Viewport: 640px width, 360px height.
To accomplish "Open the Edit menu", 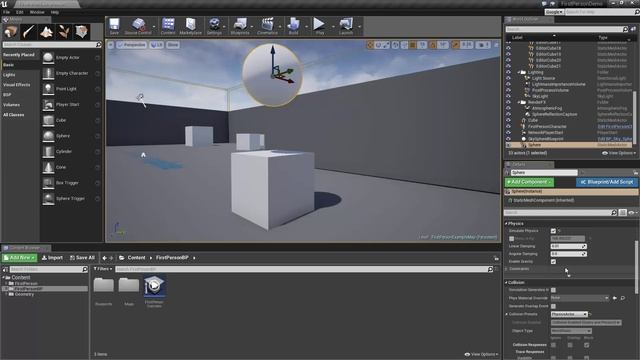I will [20, 12].
